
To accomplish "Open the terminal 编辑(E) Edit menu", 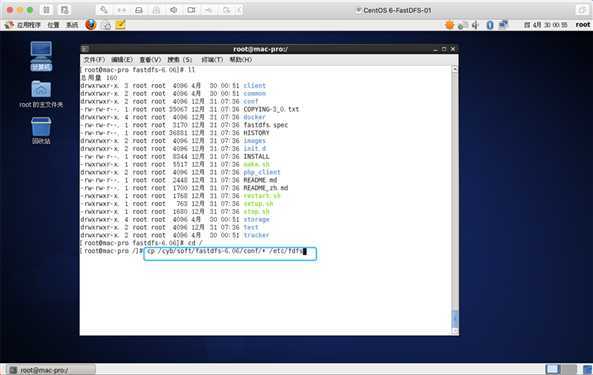I will (x=122, y=60).
